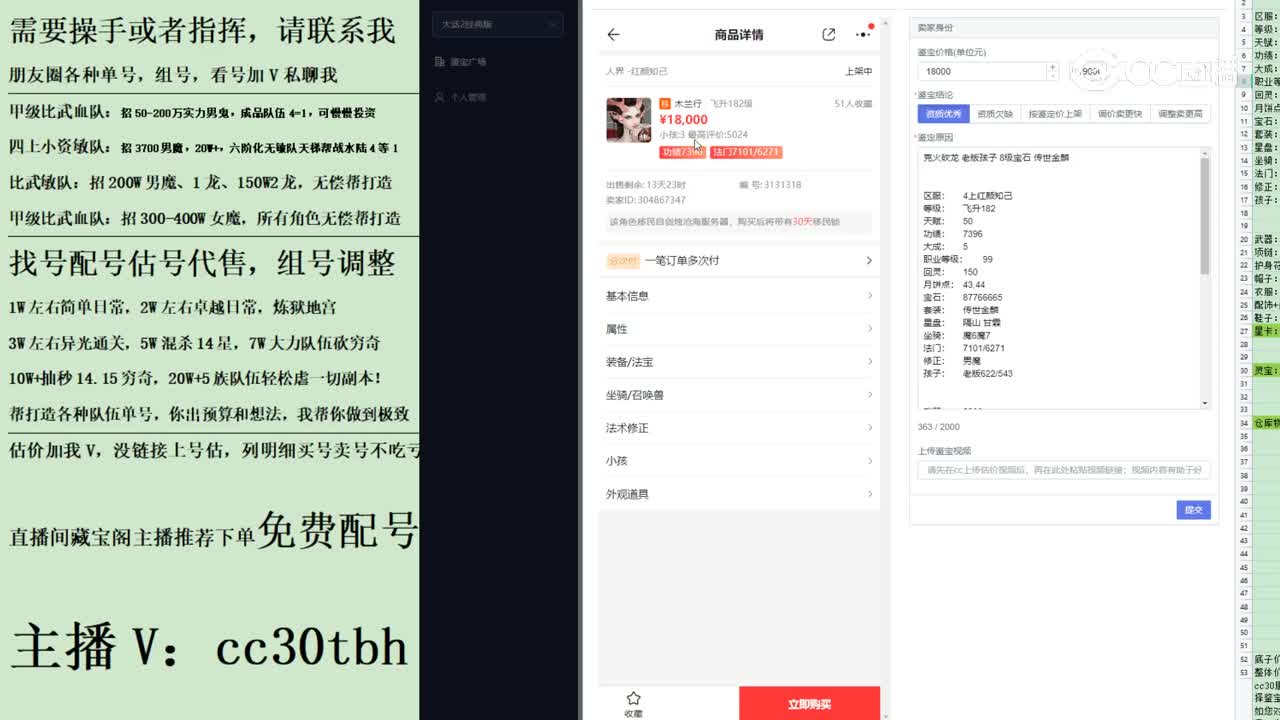Image resolution: width=1280 pixels, height=720 pixels.
Task: Expand the 属性 section
Action: tap(738, 329)
